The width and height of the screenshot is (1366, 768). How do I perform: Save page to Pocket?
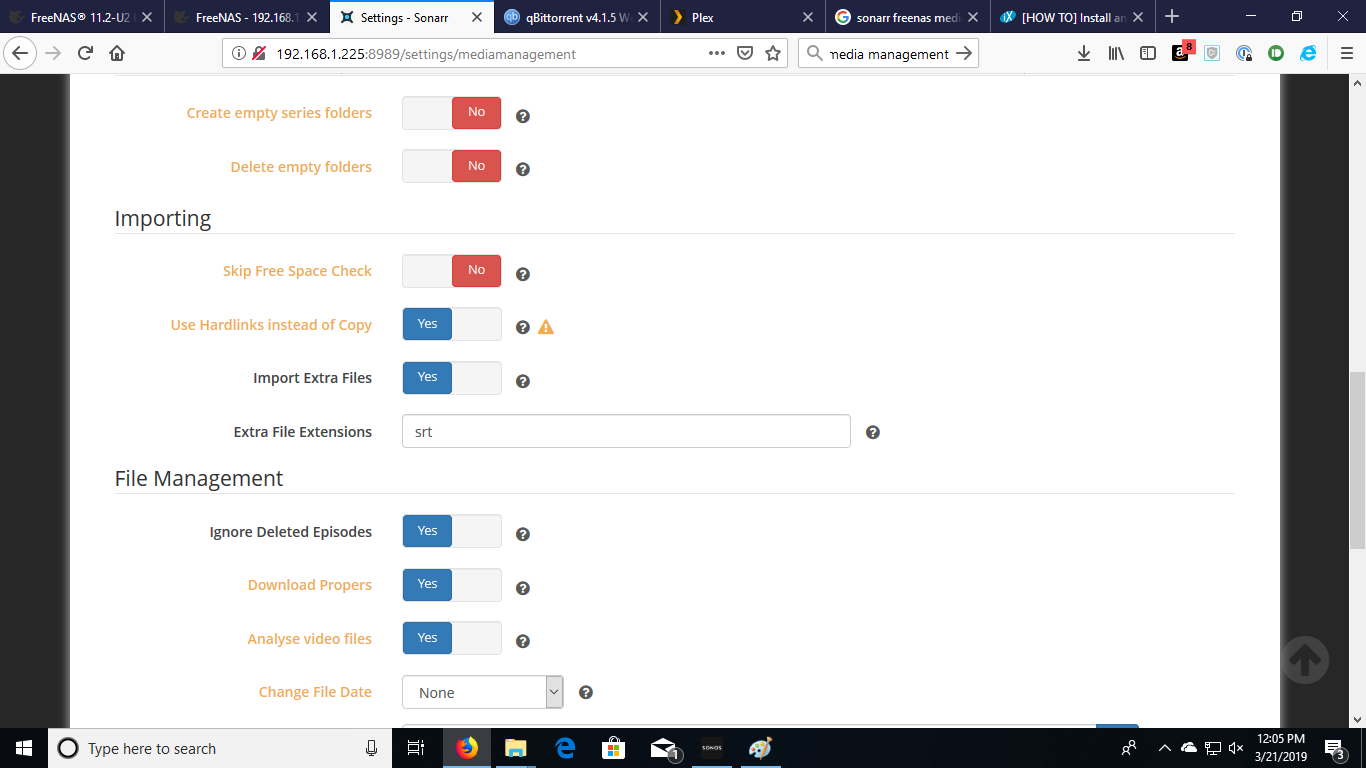click(745, 54)
